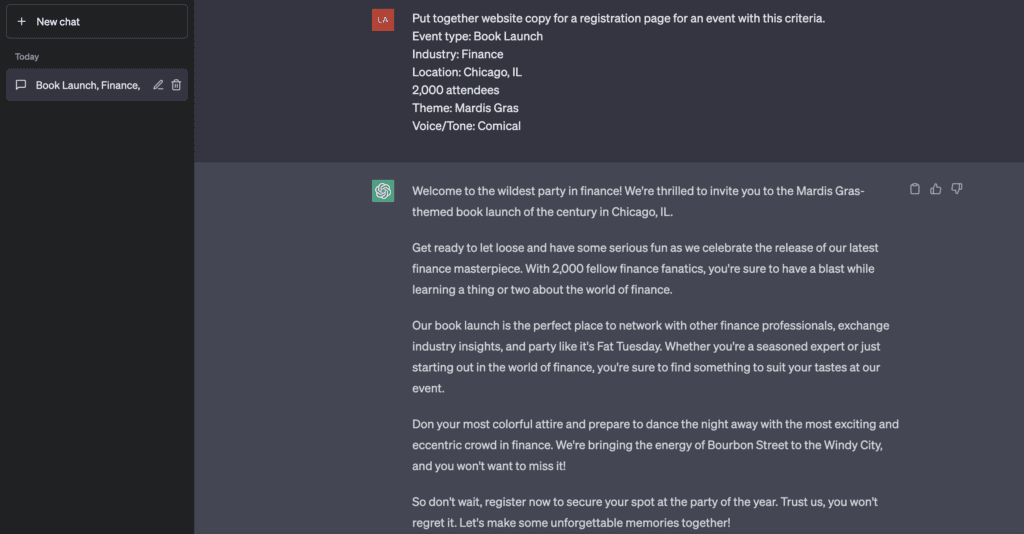Click the "Get ready to let loose" paragraph

point(643,268)
